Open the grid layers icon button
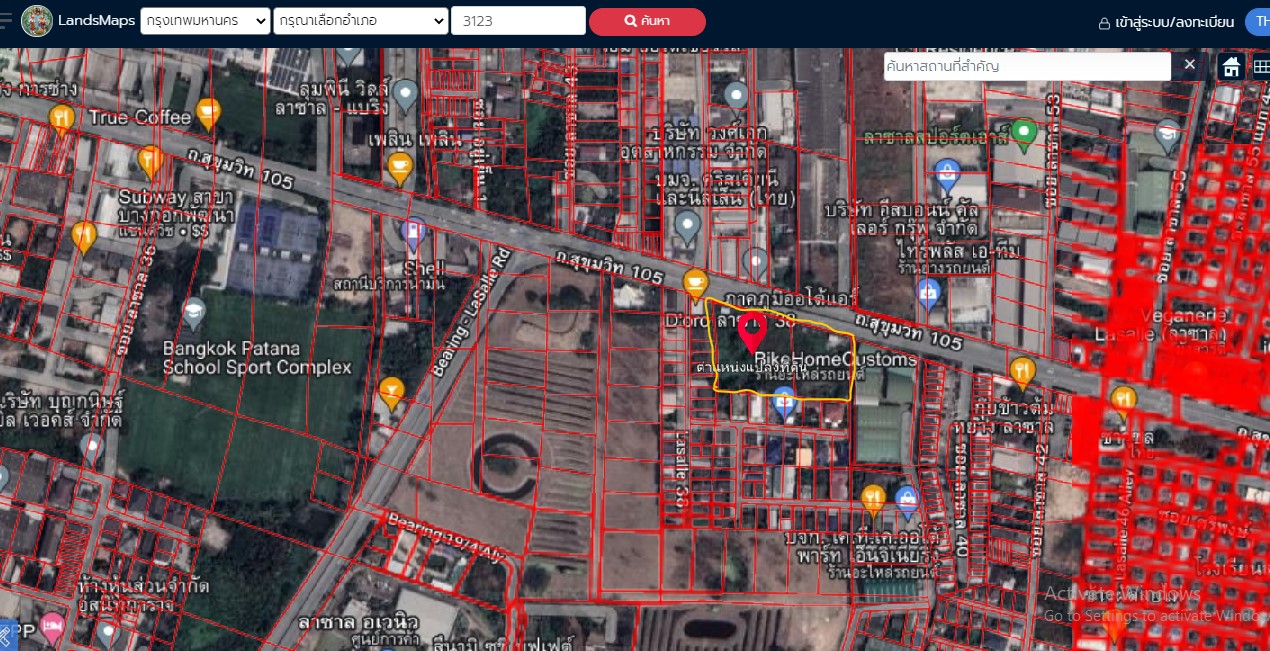1270x651 pixels. click(1260, 66)
